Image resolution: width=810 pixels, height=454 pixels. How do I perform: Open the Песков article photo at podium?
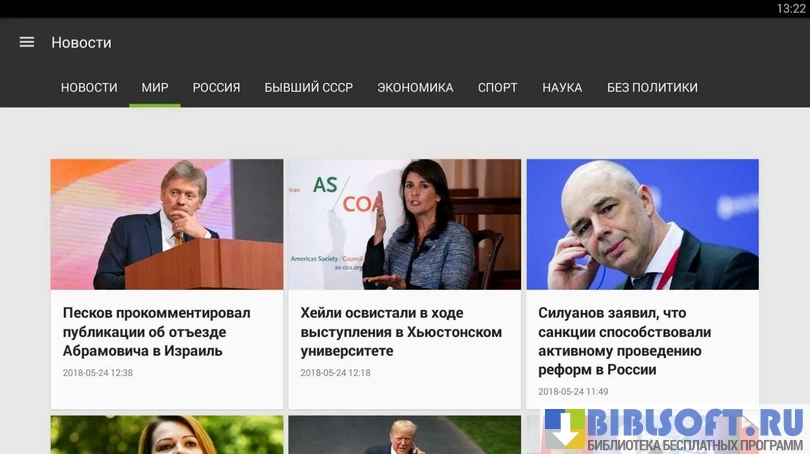pos(167,224)
